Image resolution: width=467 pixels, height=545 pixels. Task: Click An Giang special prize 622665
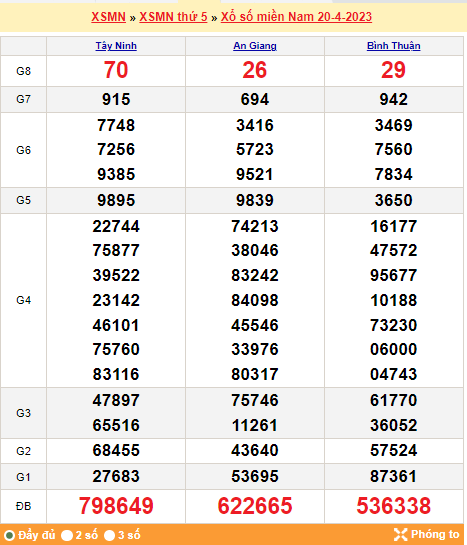255,506
